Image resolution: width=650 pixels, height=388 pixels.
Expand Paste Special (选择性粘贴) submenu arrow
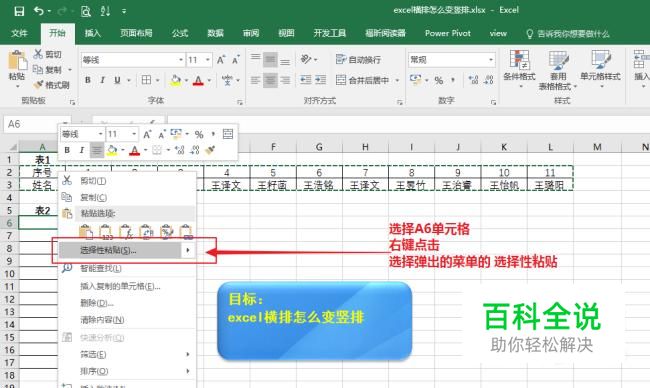(x=188, y=250)
